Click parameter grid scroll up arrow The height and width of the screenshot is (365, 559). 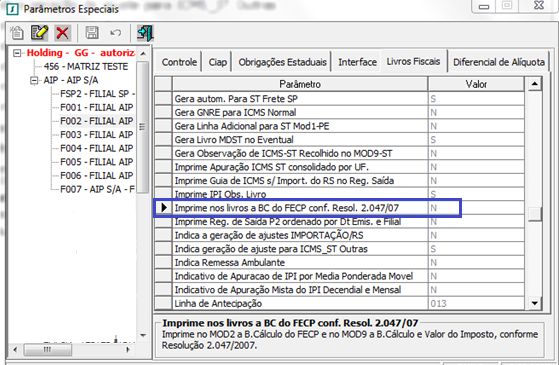(x=534, y=84)
